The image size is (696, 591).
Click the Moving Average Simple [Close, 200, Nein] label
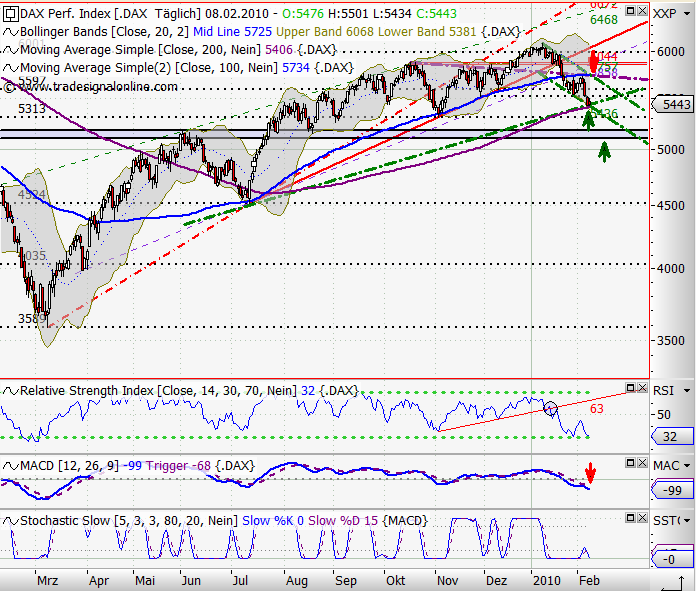click(140, 50)
